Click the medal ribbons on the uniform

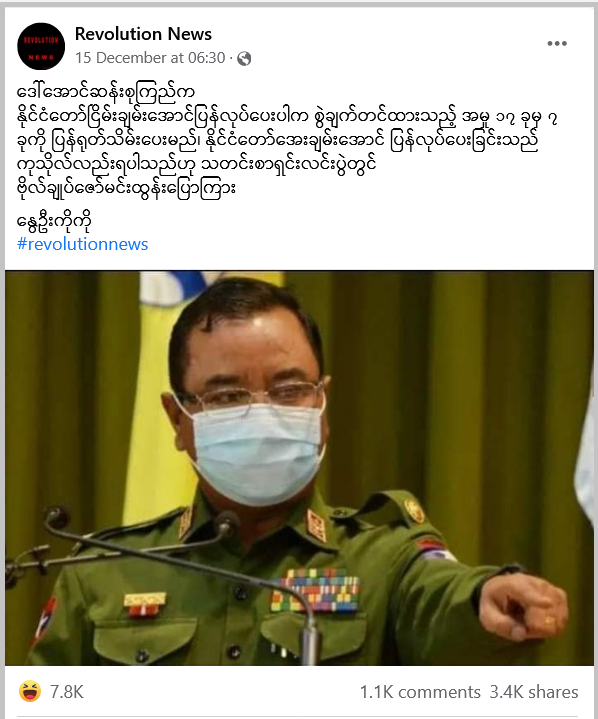pos(316,590)
